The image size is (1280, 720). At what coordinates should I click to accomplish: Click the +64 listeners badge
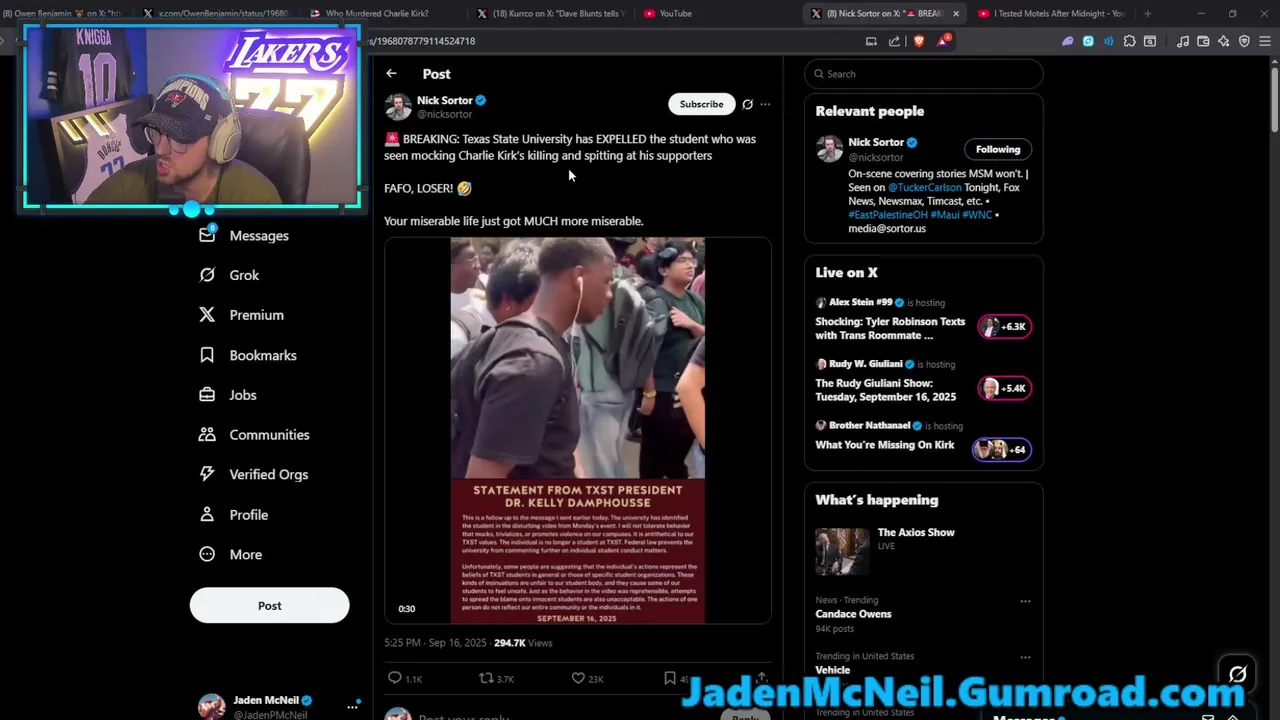click(1002, 449)
